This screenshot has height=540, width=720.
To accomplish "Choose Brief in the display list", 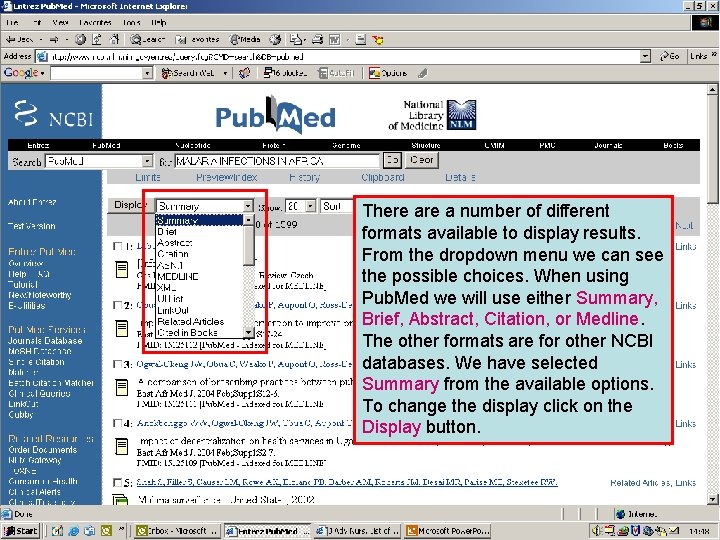I will 167,232.
